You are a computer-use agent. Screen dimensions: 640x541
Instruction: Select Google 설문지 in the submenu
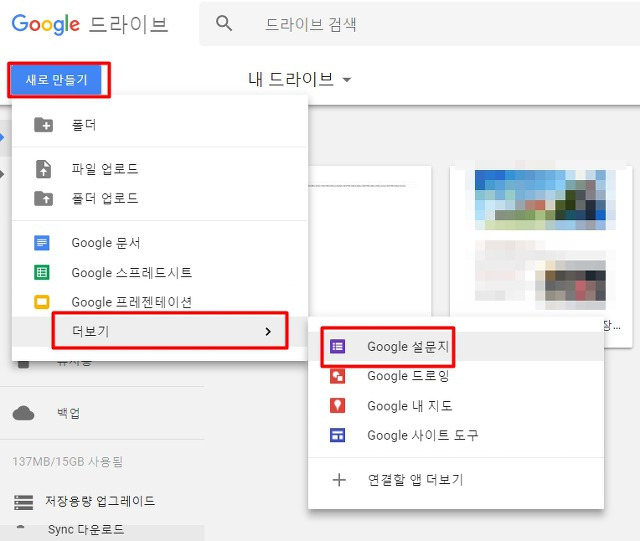(x=456, y=347)
